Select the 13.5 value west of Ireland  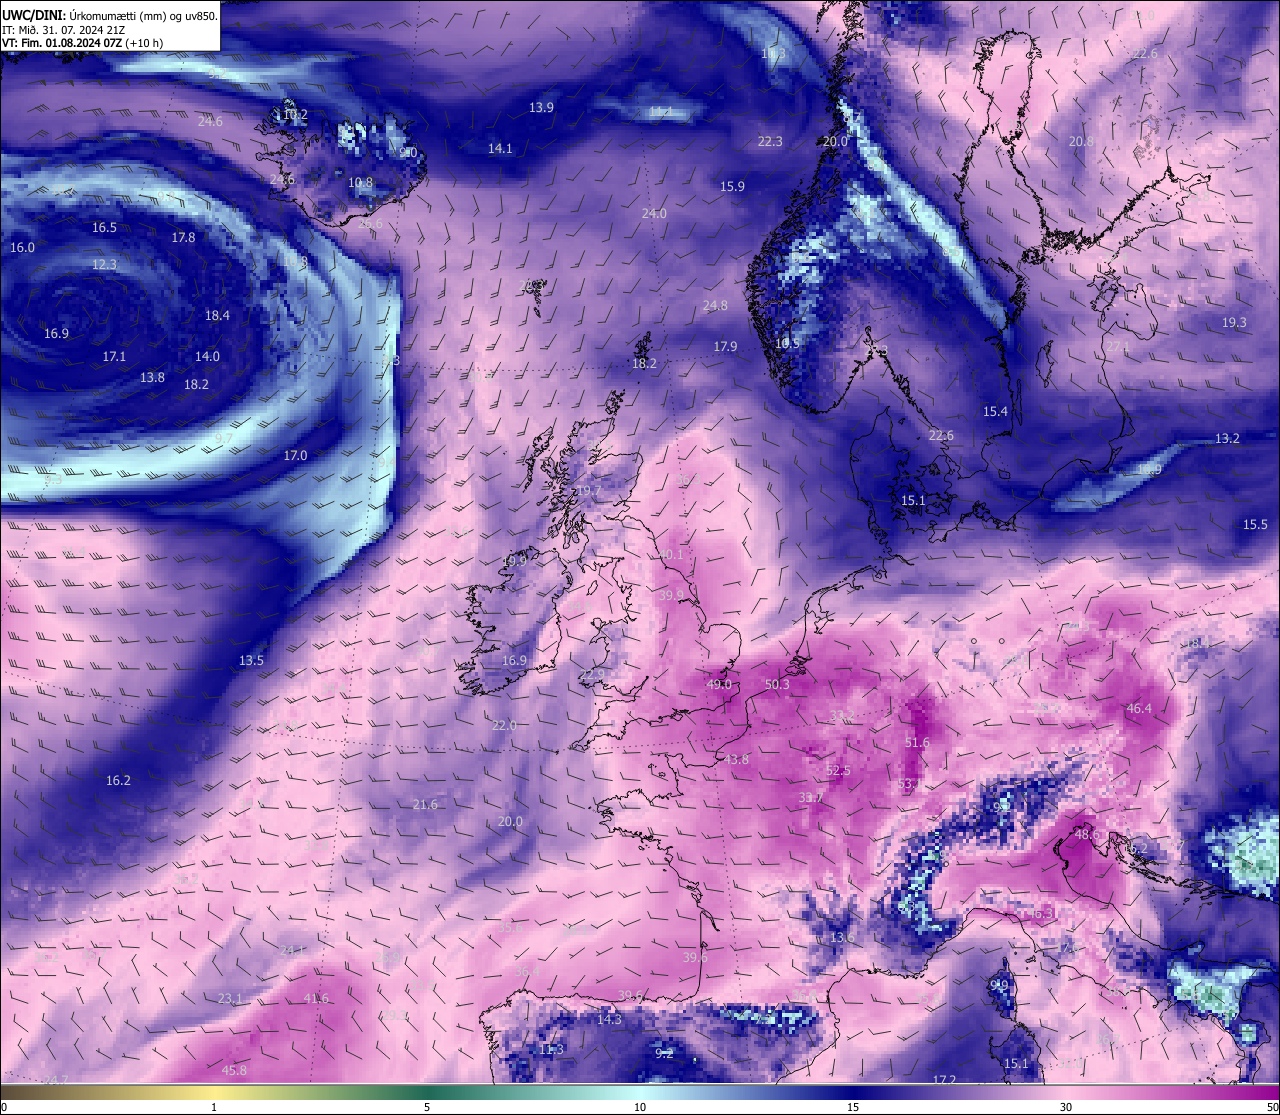tap(251, 661)
